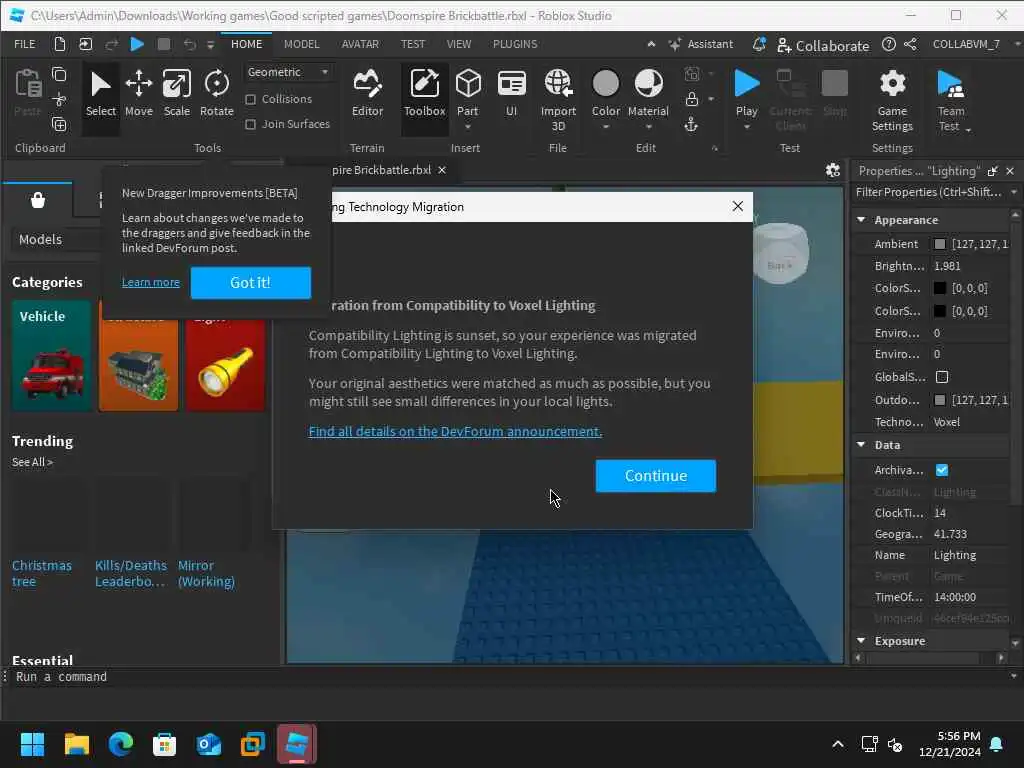Click the Got it! button
This screenshot has height=768, width=1024.
[x=250, y=282]
